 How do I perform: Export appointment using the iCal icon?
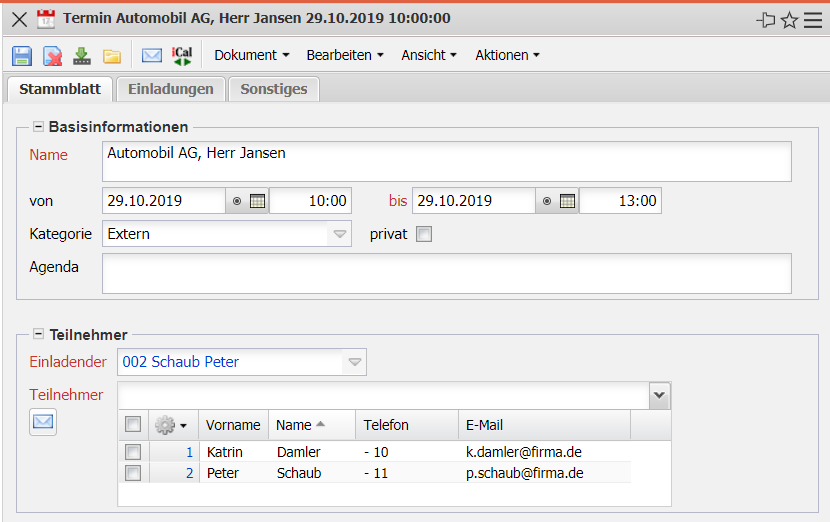(x=182, y=55)
